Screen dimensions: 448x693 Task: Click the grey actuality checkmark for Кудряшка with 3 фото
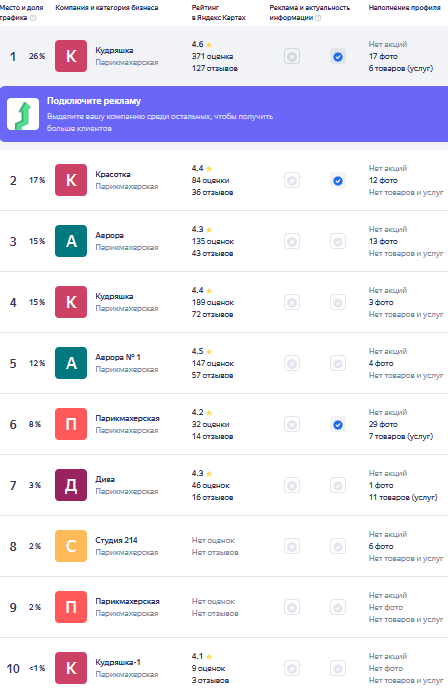(x=338, y=303)
